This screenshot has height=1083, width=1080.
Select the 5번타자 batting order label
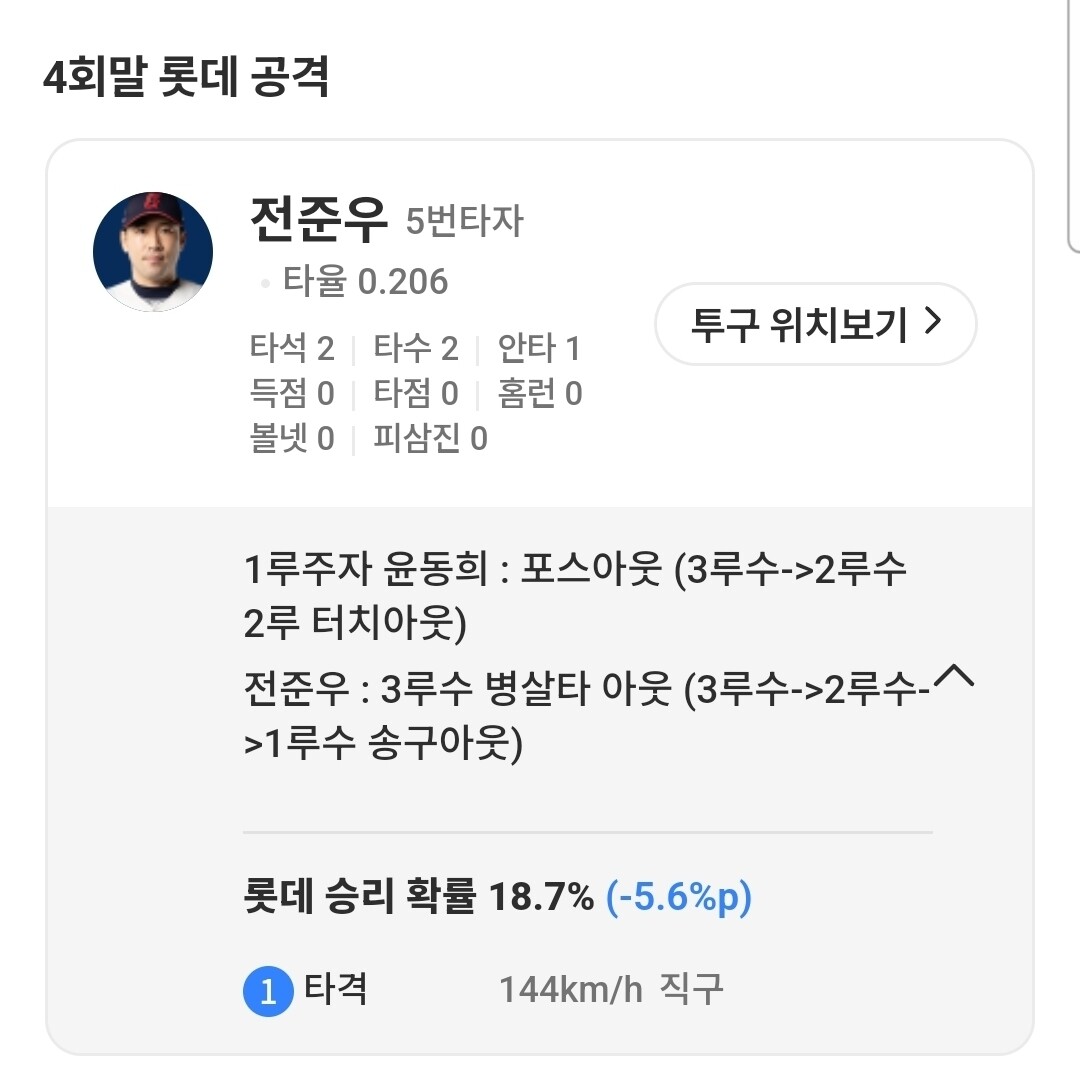click(x=464, y=222)
